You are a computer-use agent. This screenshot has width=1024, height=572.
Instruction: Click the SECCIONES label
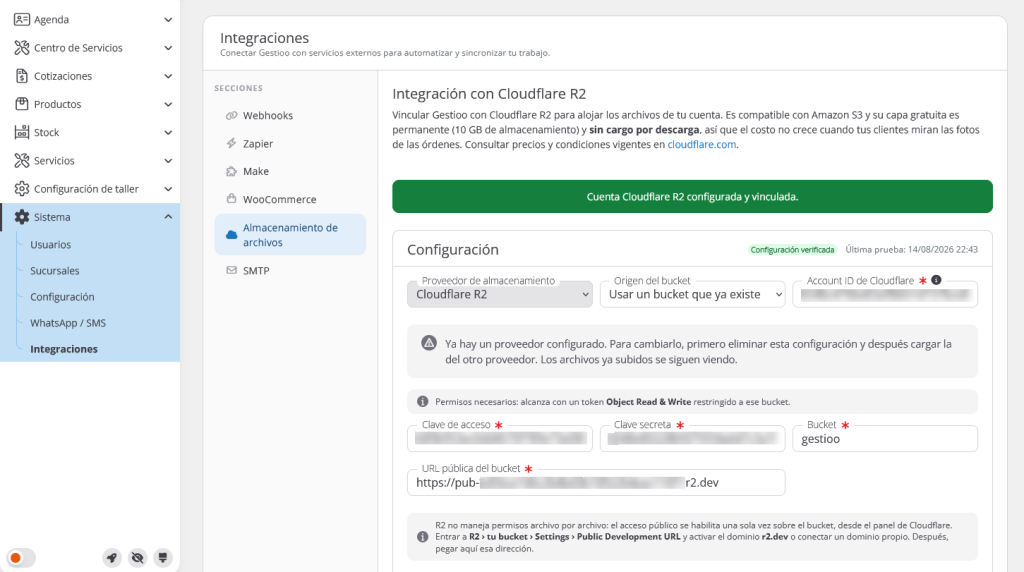tap(238, 88)
